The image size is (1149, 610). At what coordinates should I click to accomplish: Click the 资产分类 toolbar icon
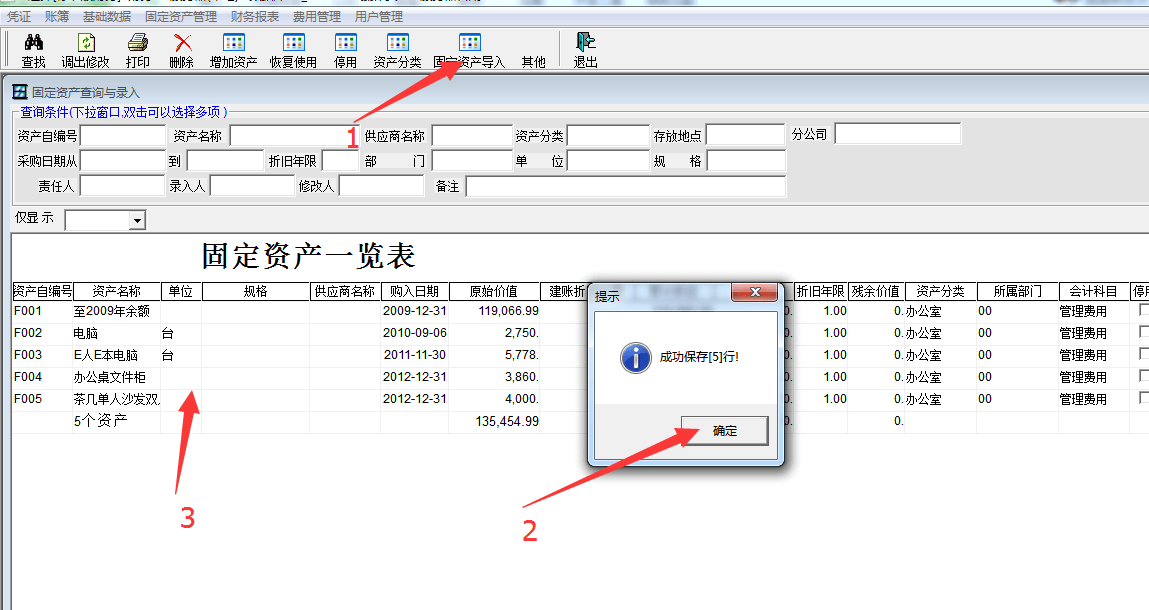tap(397, 43)
